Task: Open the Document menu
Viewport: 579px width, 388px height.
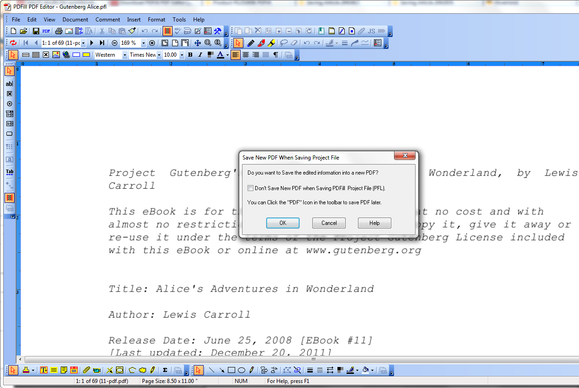Action: tap(75, 20)
